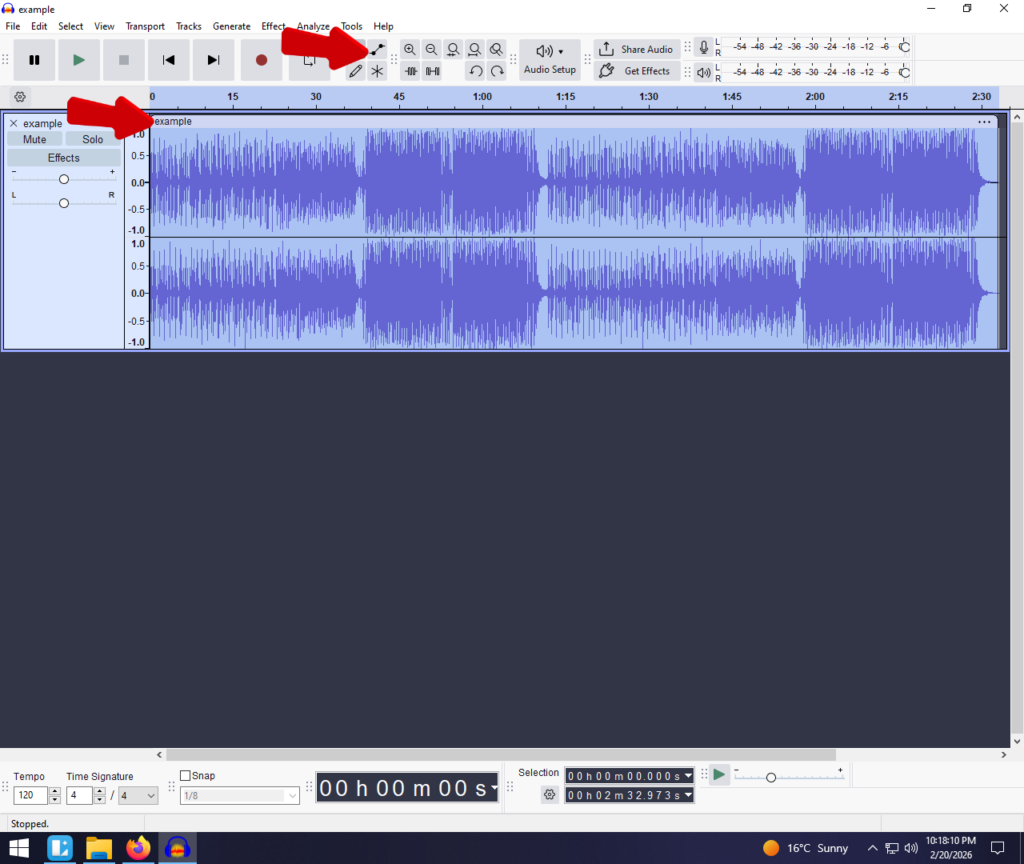Click the Trim audio outside selection icon

410,71
